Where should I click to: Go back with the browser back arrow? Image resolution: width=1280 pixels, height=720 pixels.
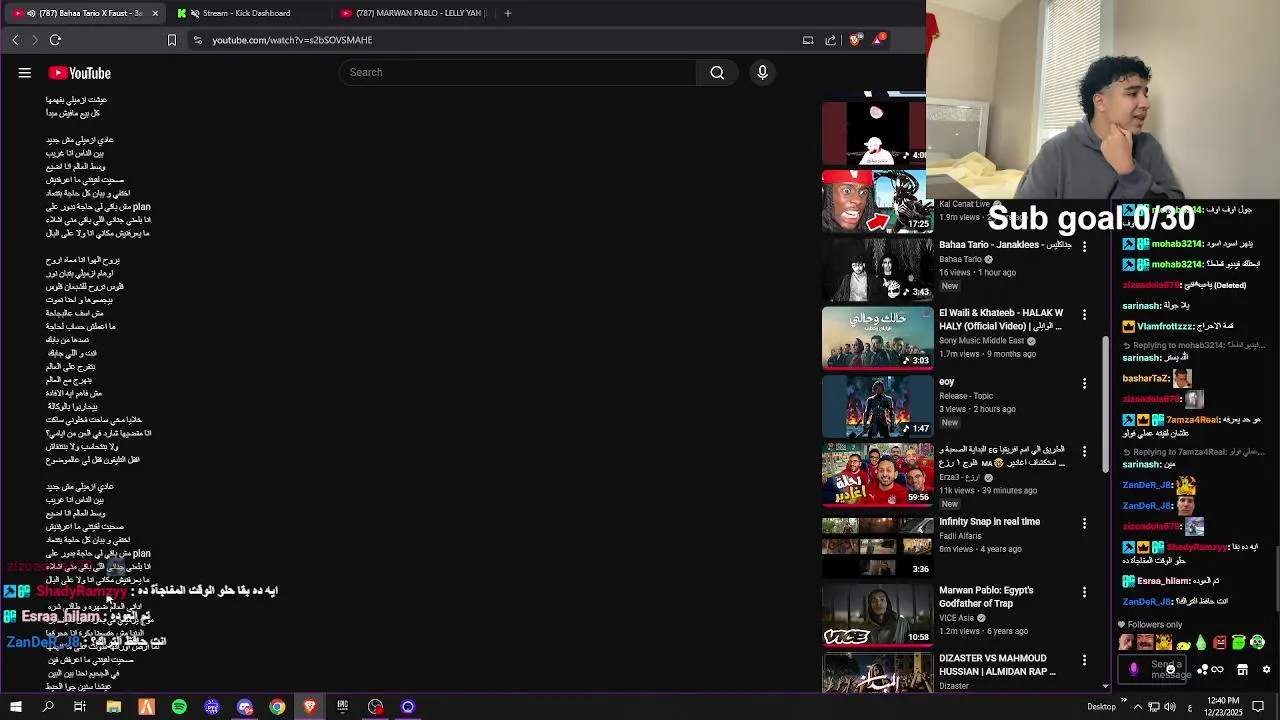pos(15,40)
